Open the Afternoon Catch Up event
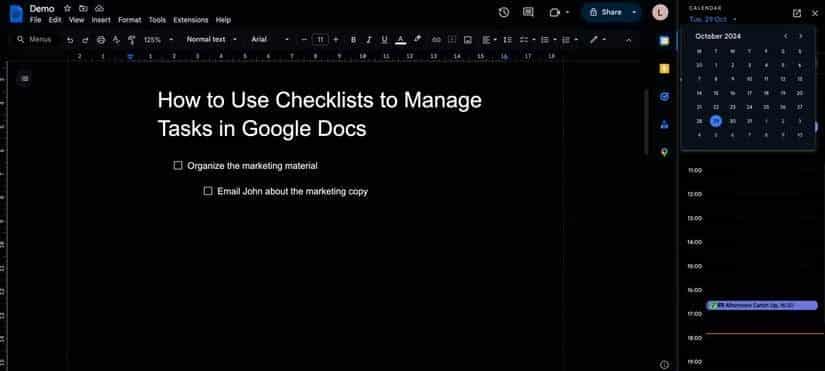The width and height of the screenshot is (825, 371). point(761,305)
